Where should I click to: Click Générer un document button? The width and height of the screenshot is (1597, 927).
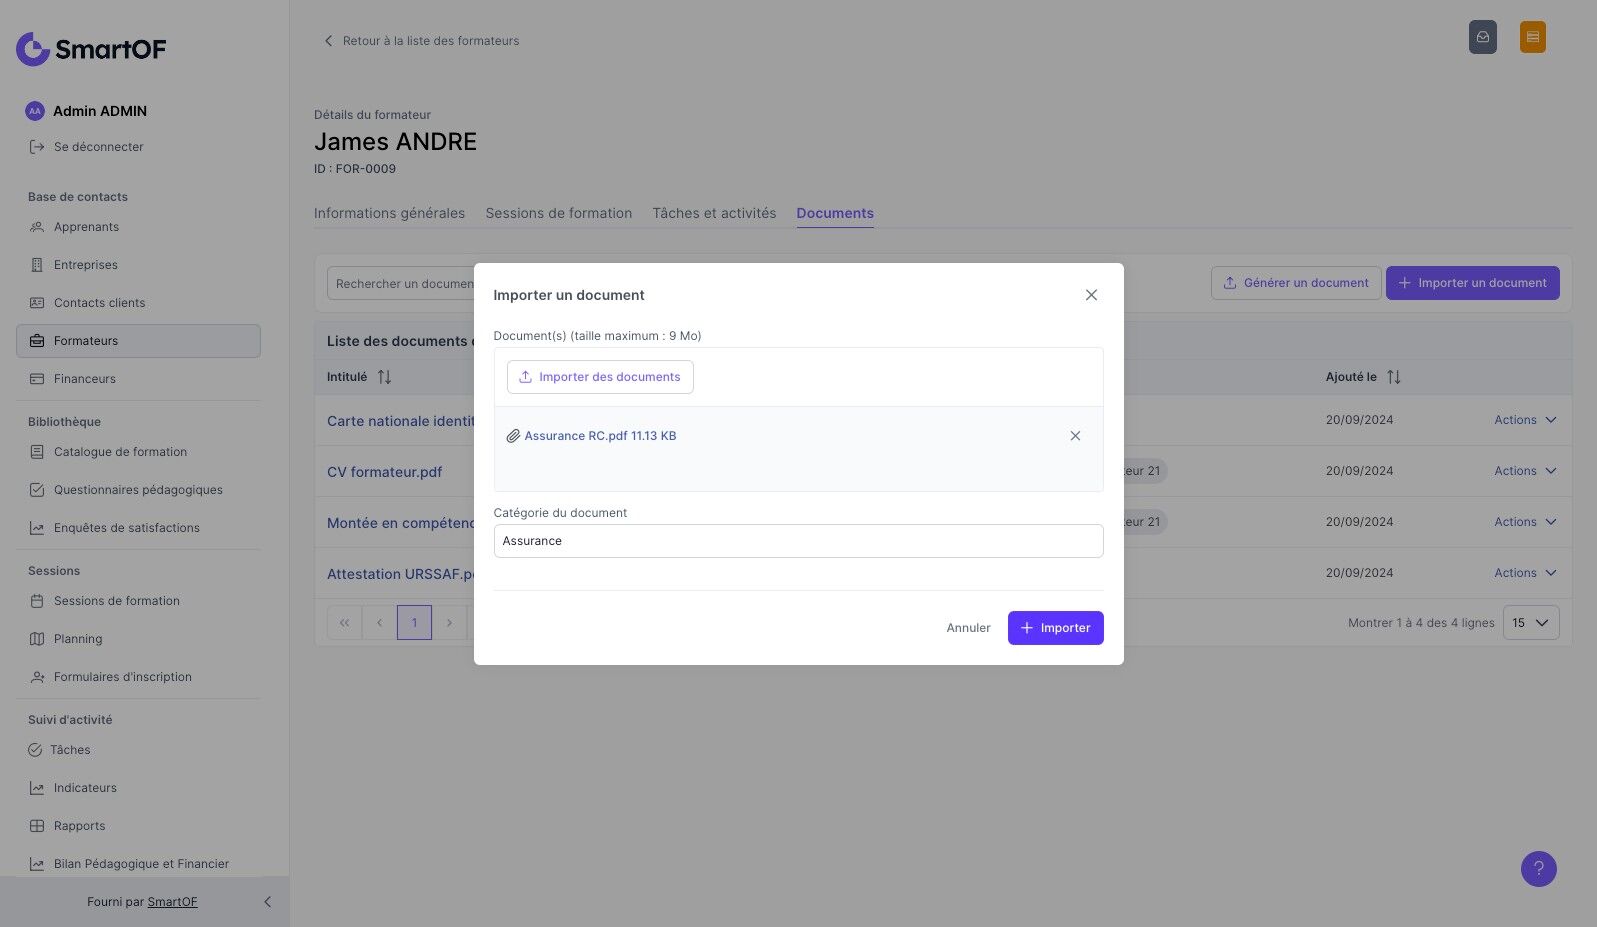click(1296, 283)
